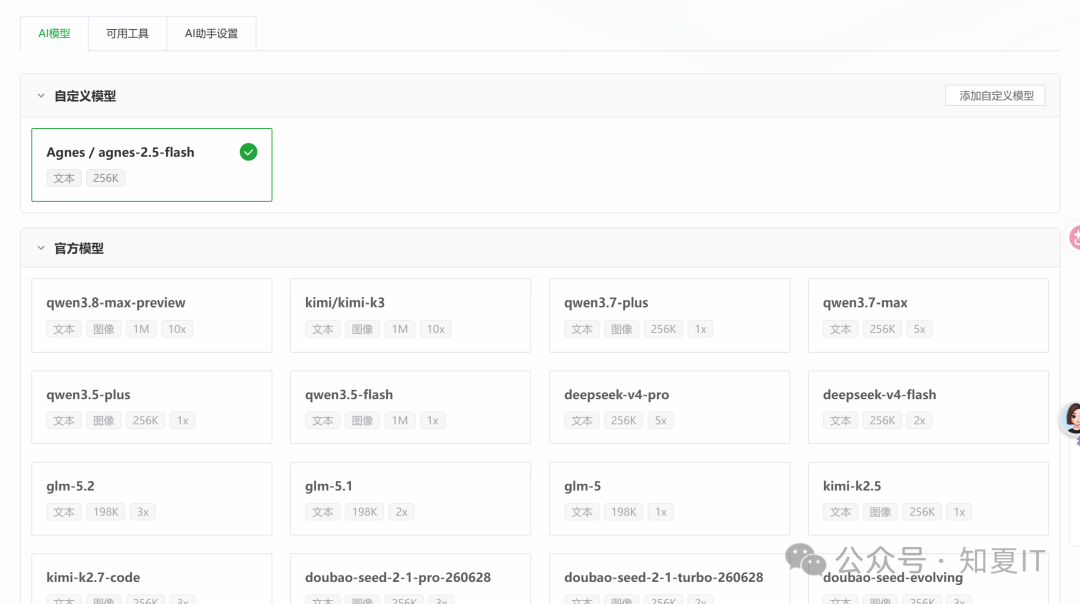This screenshot has height=604, width=1080.
Task: Choose the glm-5 model card title
Action: (x=583, y=486)
